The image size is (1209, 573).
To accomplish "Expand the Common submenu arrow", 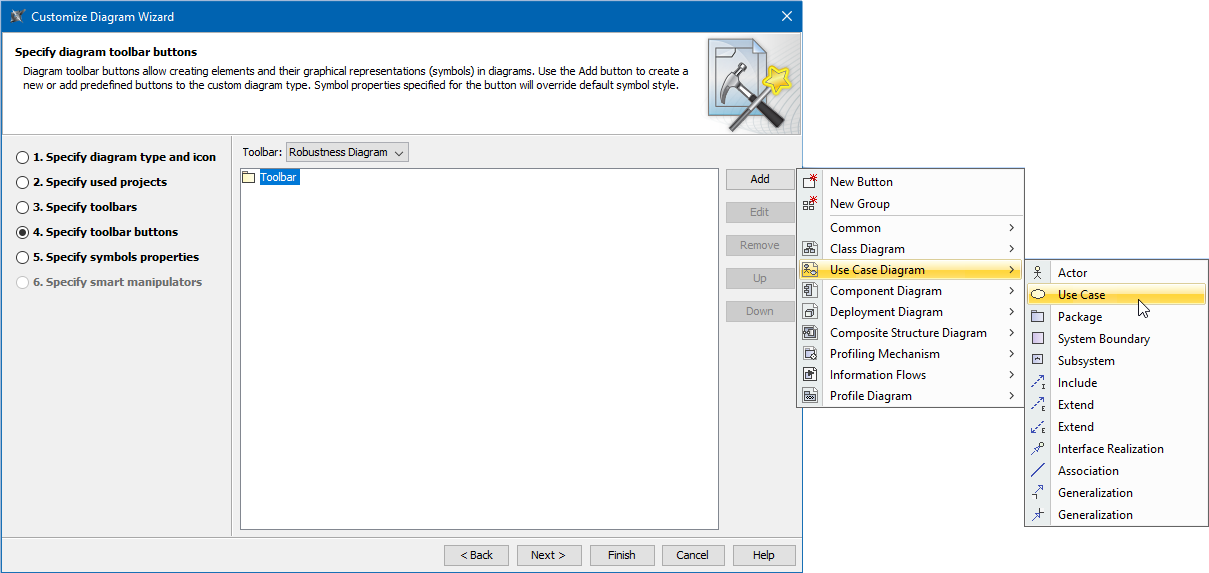I will [x=1012, y=228].
